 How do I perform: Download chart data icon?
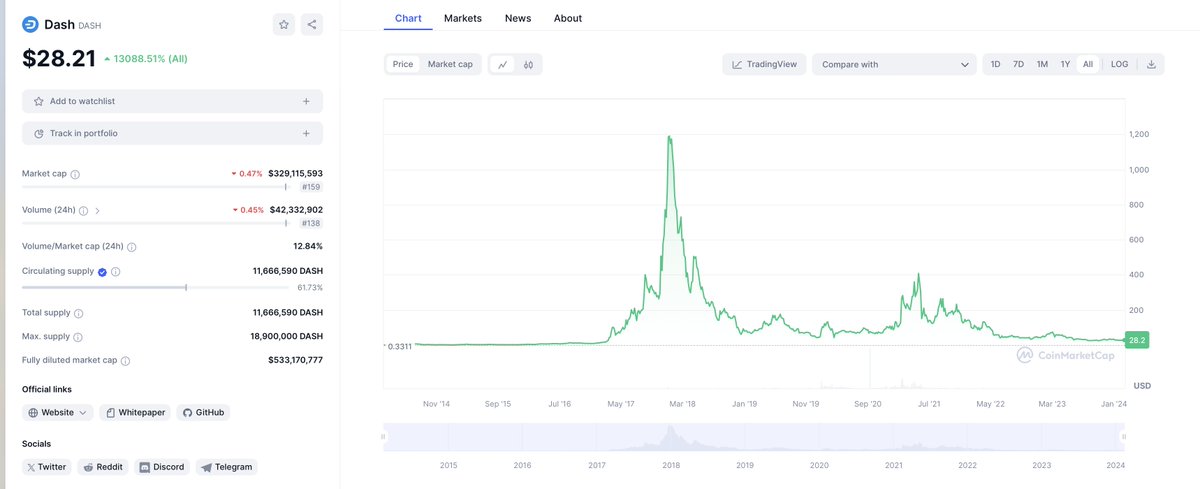[1151, 64]
